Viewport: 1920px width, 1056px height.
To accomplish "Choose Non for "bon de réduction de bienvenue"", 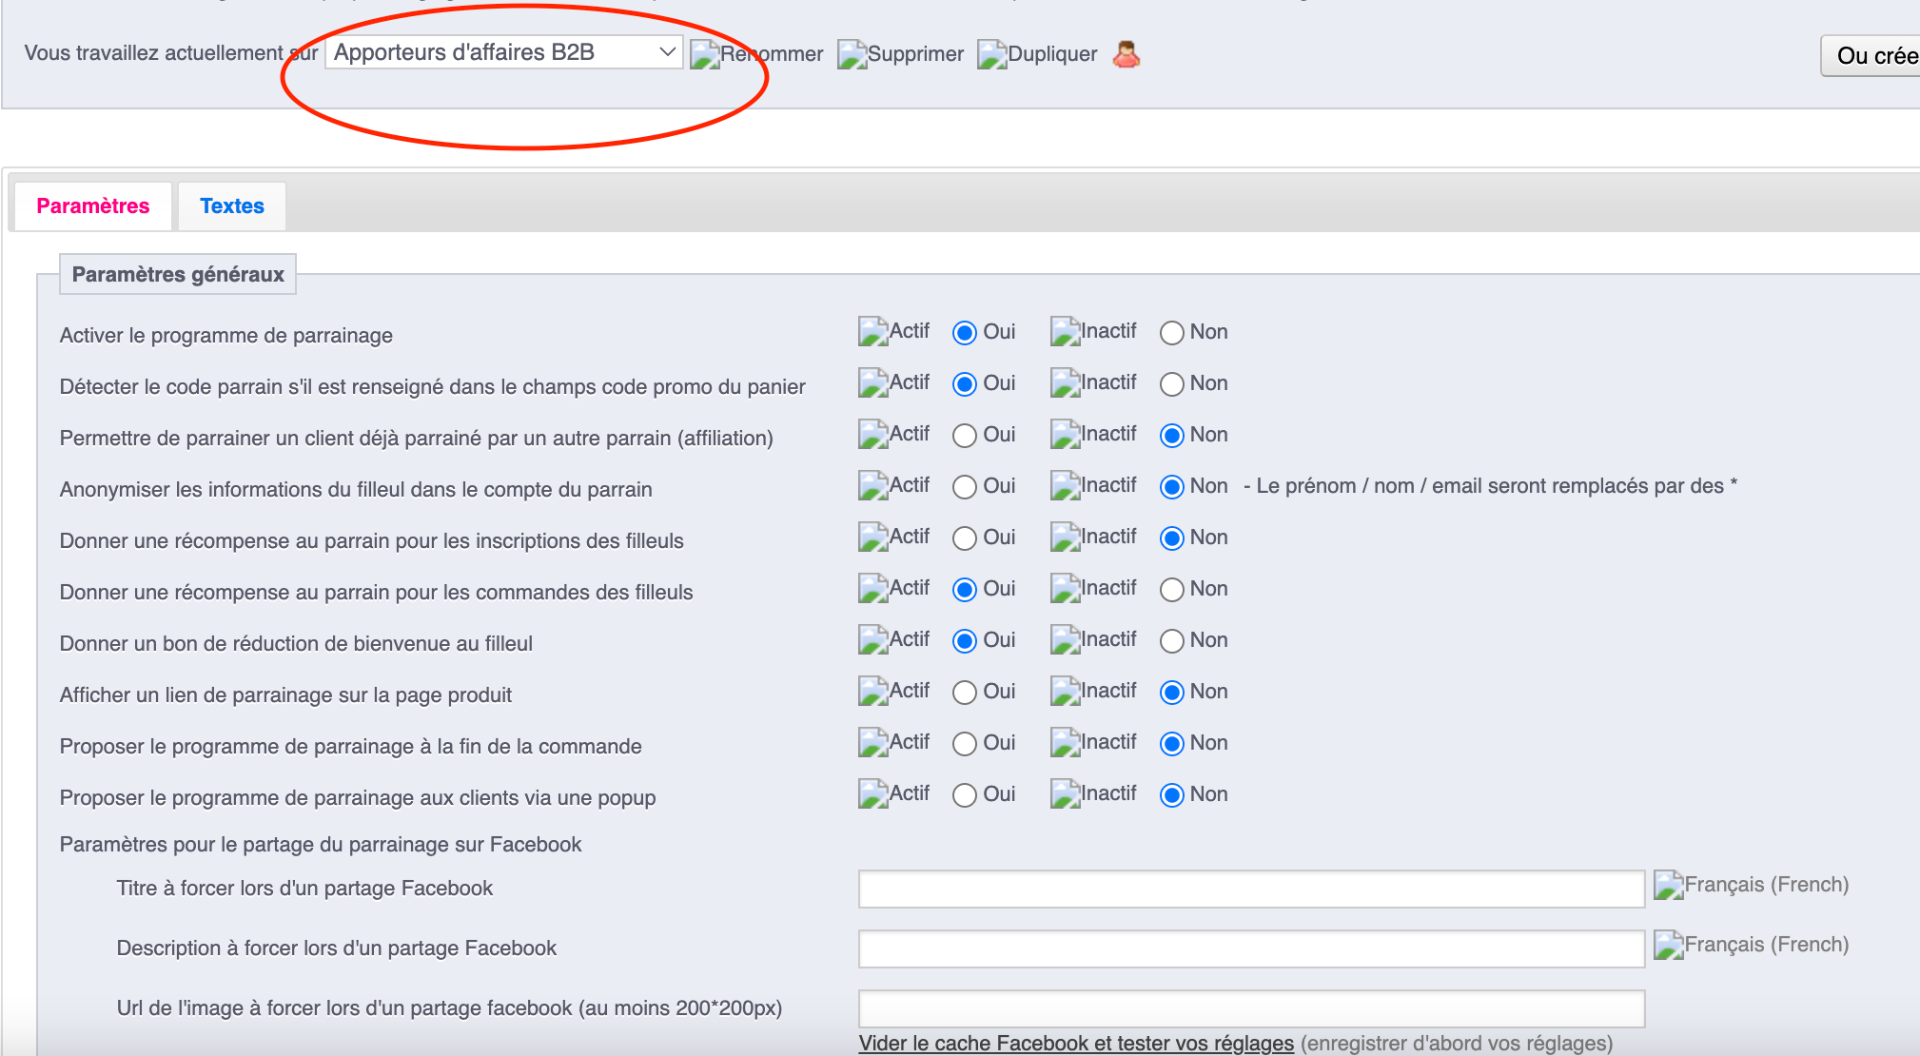I will point(1172,641).
